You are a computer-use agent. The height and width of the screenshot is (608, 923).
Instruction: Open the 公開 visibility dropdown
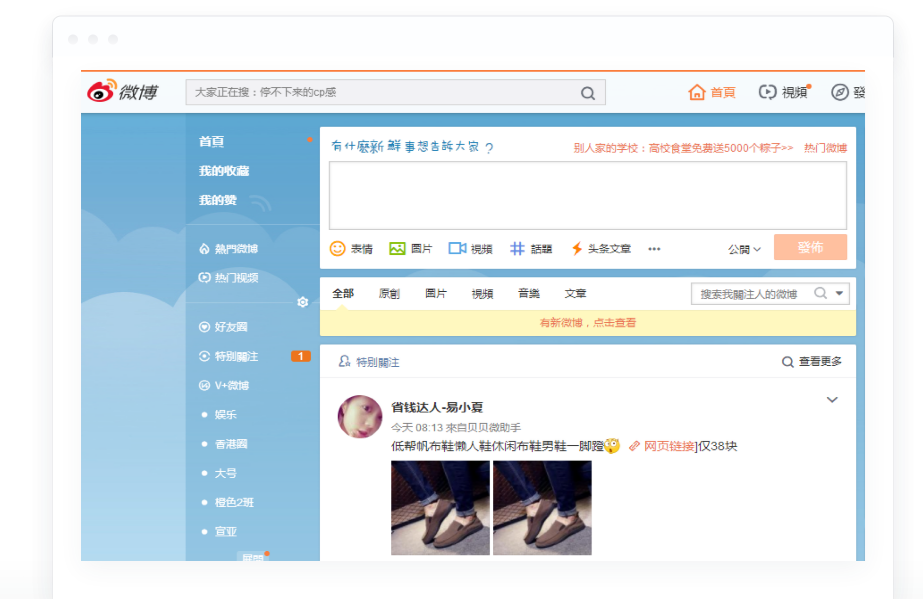coord(745,250)
